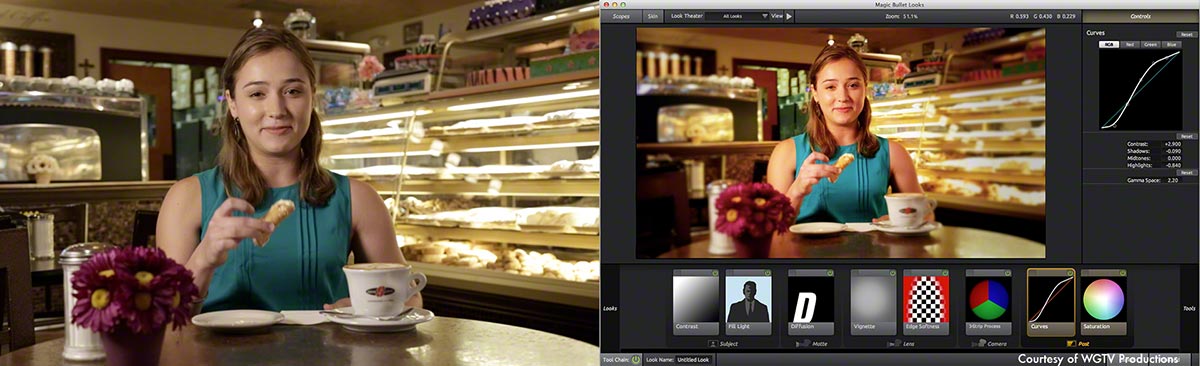Image resolution: width=1200 pixels, height=366 pixels.
Task: Toggle the Skin overlay button
Action: click(652, 16)
